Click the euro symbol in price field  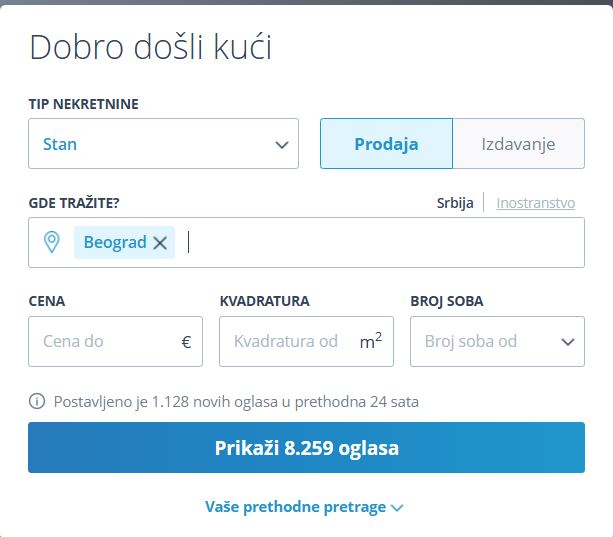pos(186,342)
